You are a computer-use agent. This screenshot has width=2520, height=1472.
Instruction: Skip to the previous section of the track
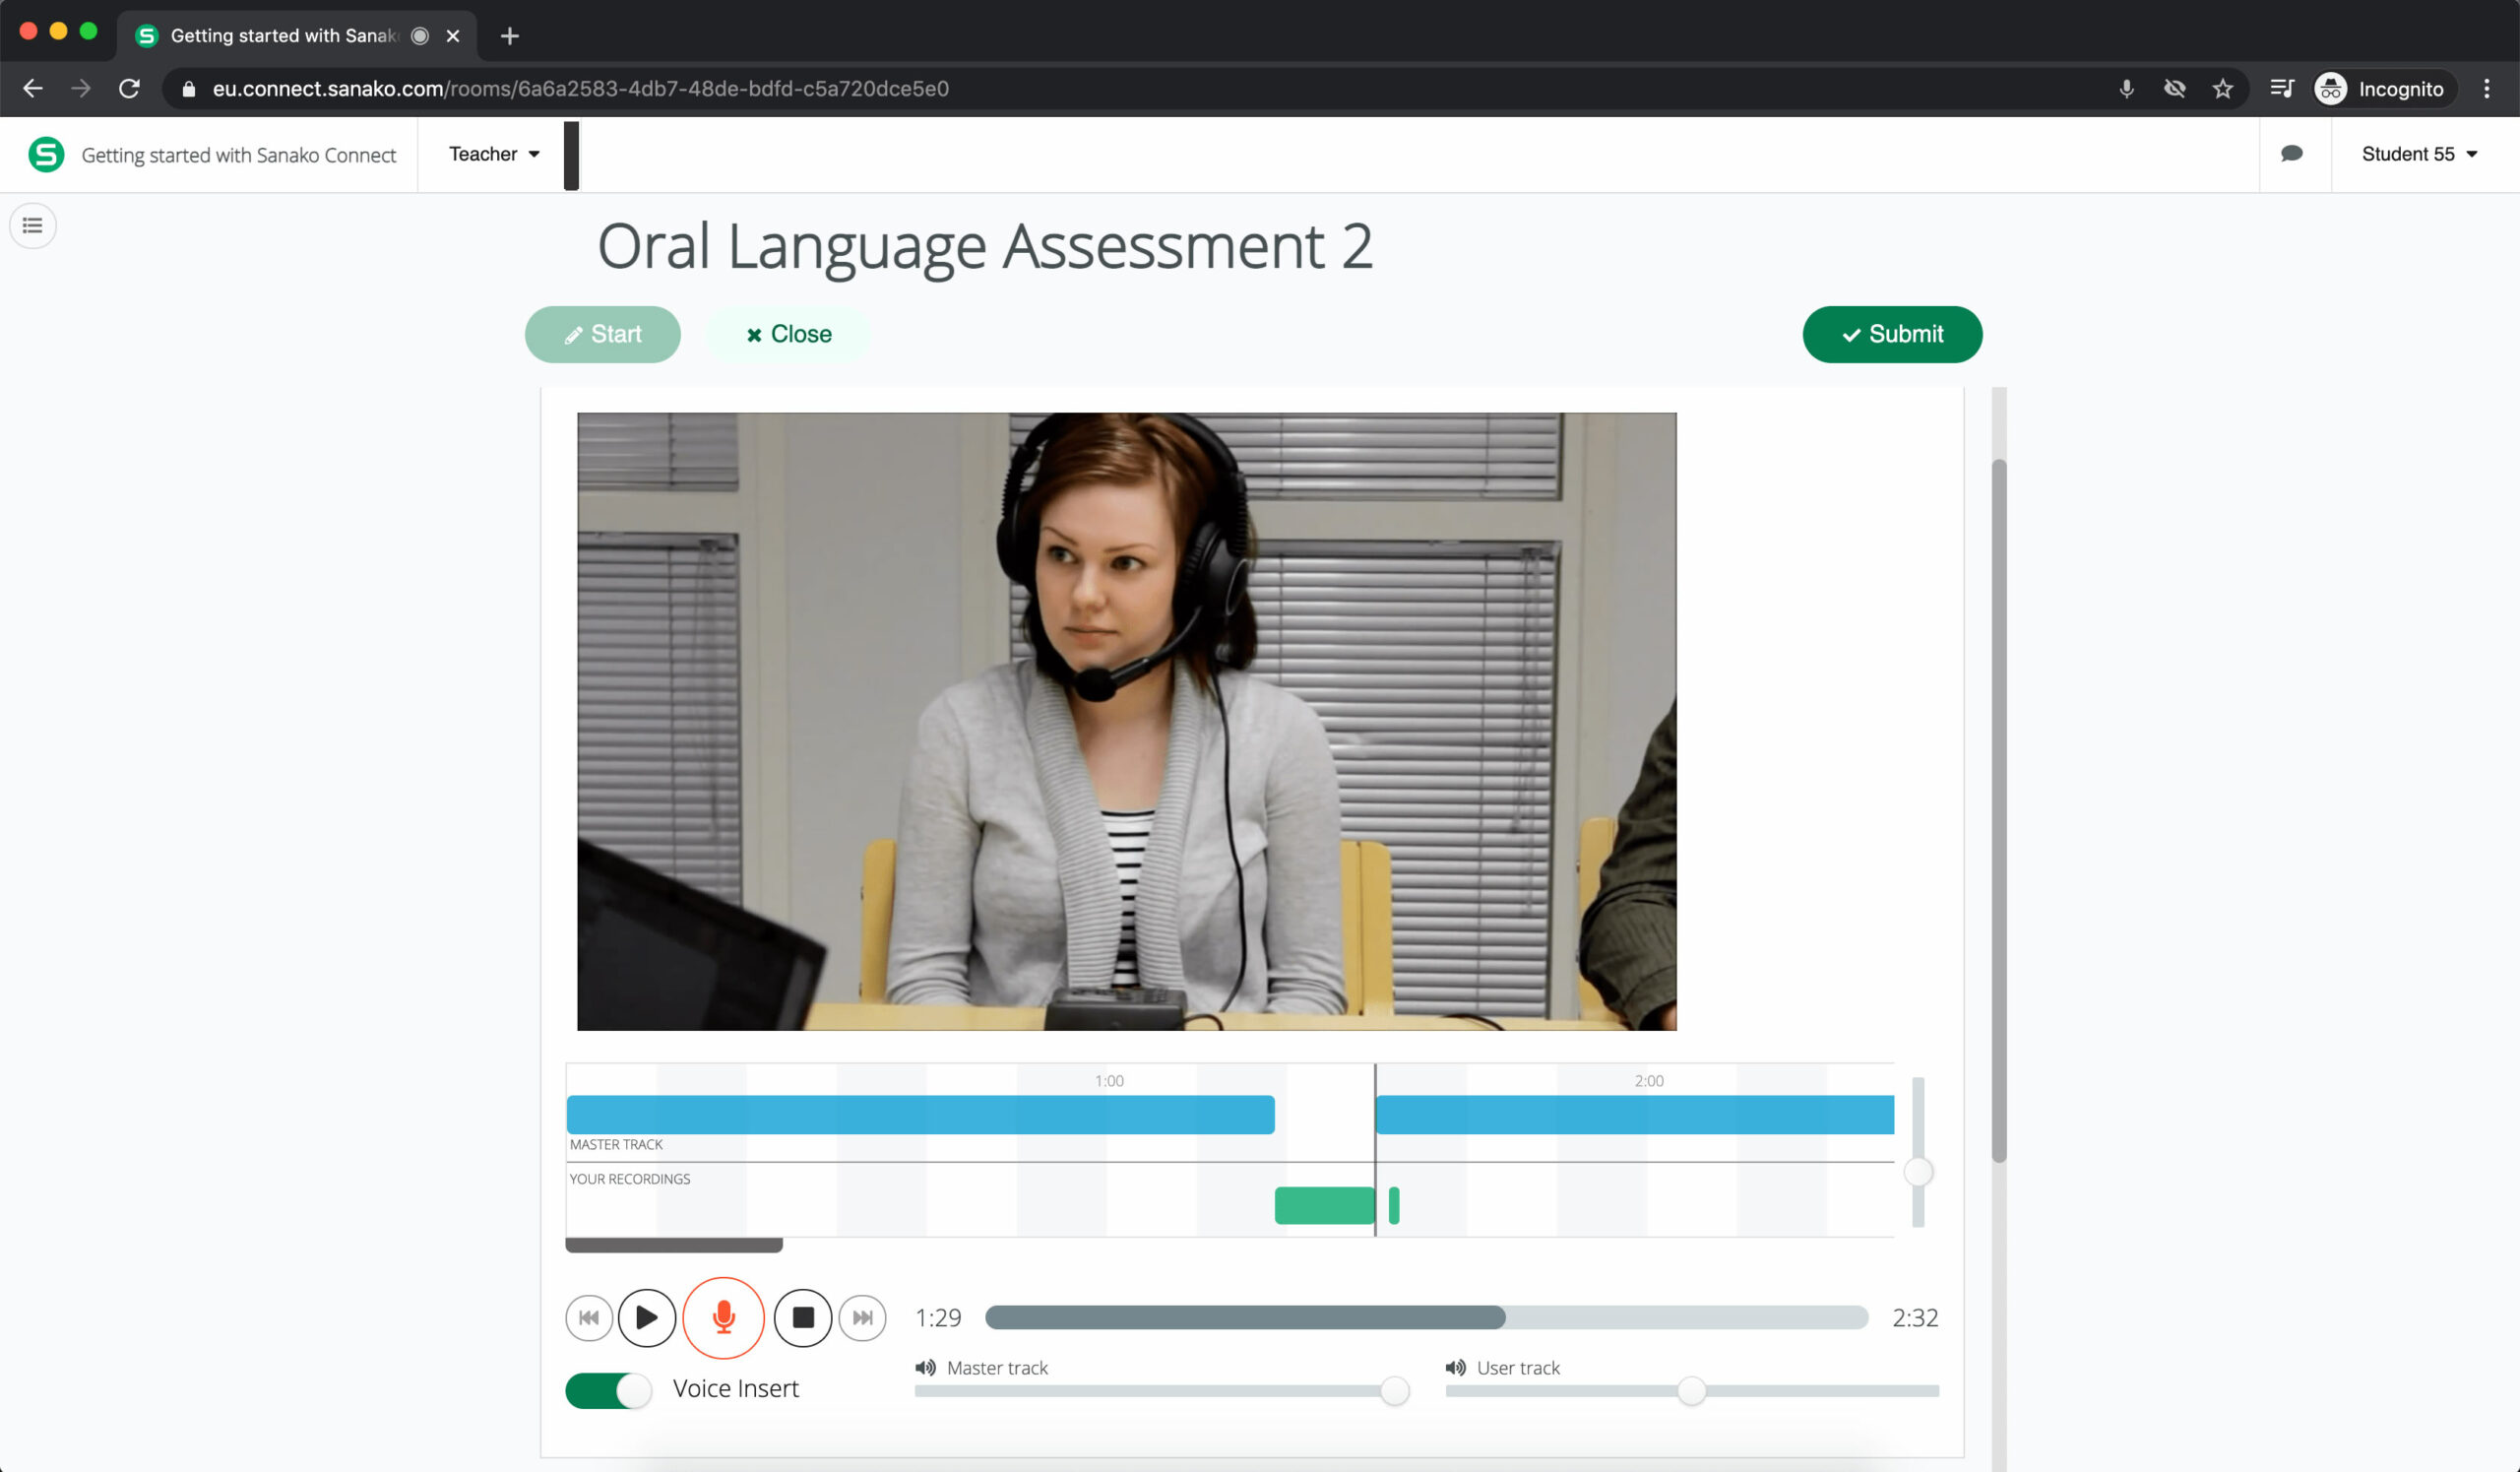tap(589, 1317)
